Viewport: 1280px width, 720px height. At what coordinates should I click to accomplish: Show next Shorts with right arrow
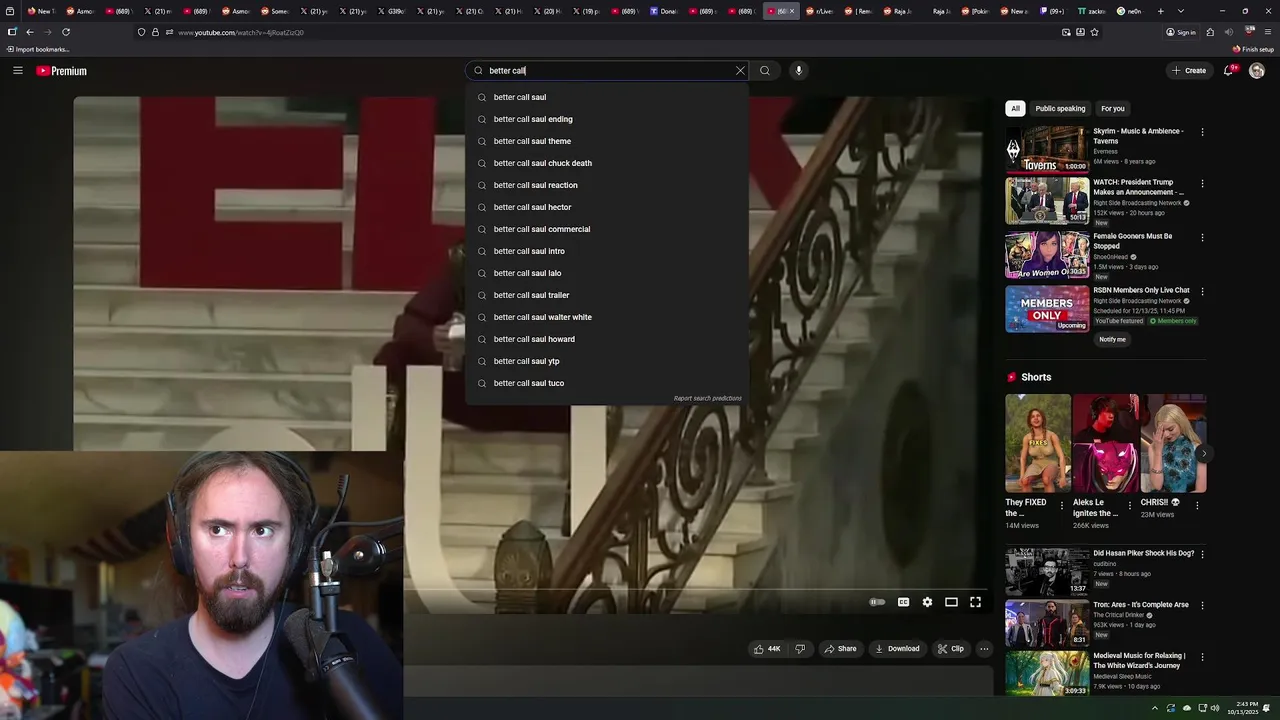(x=1203, y=453)
